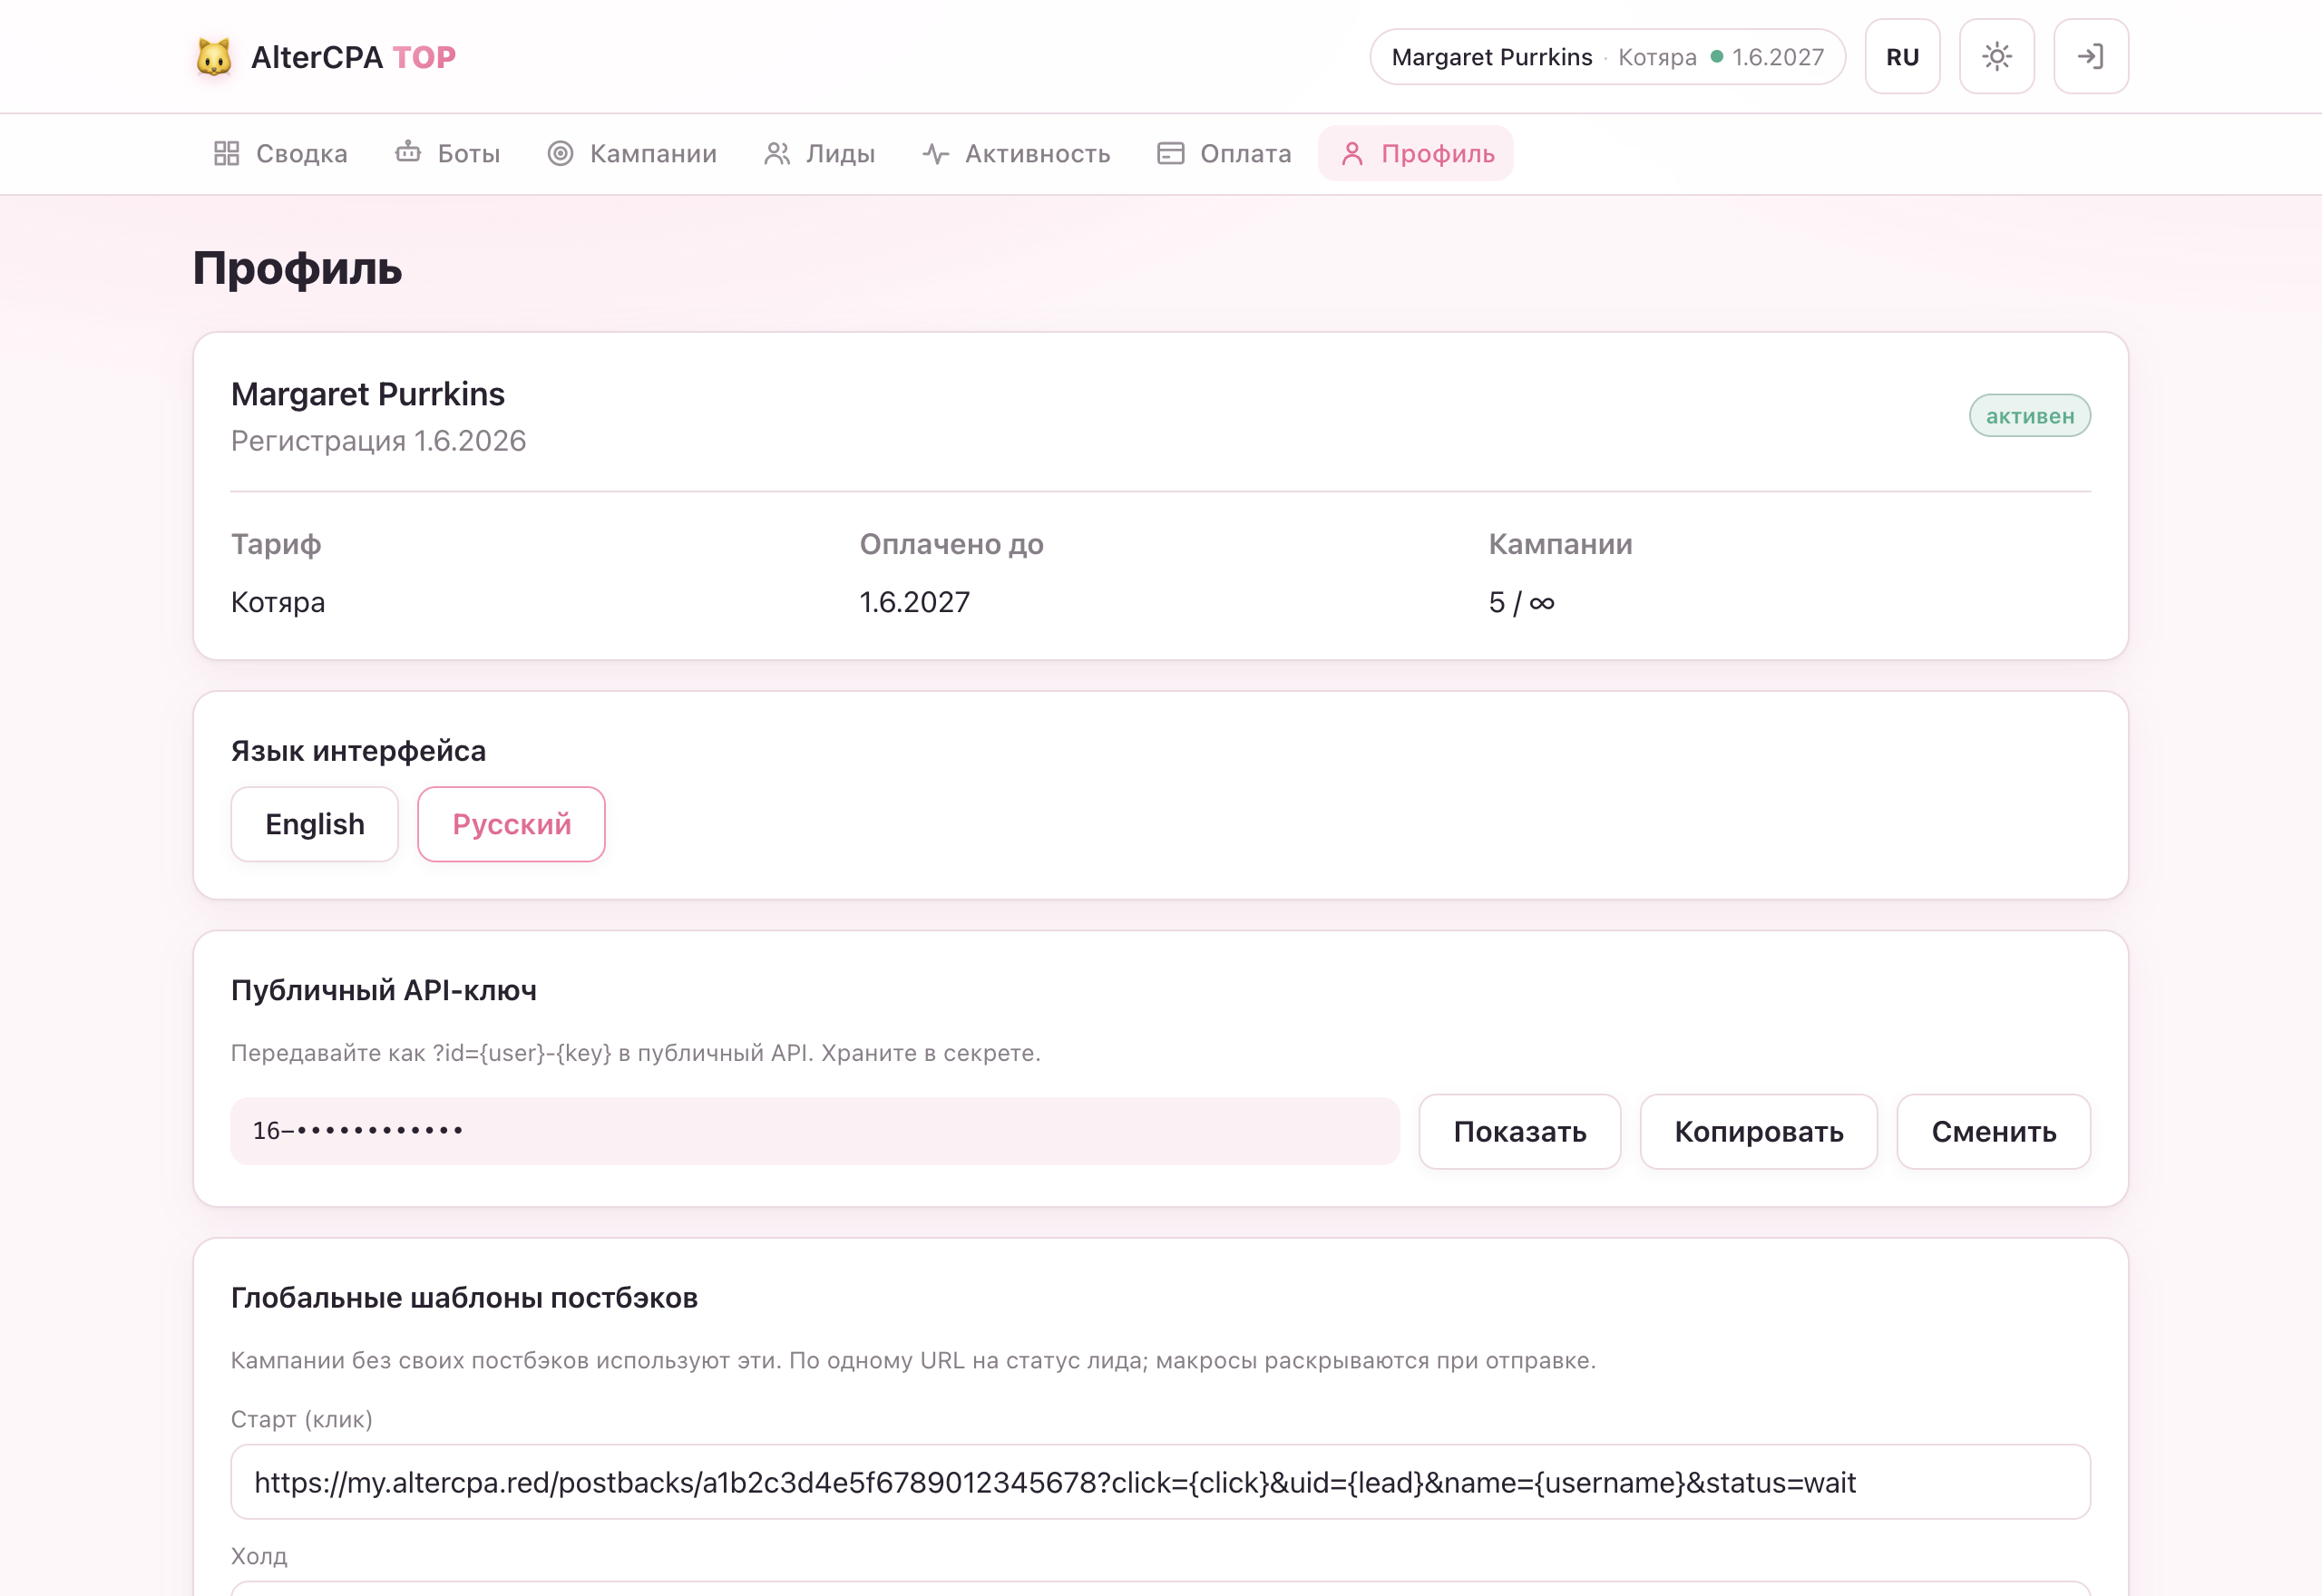Viewport: 2322px width, 1596px height.
Task: Go to the Боты tab
Action: (447, 153)
